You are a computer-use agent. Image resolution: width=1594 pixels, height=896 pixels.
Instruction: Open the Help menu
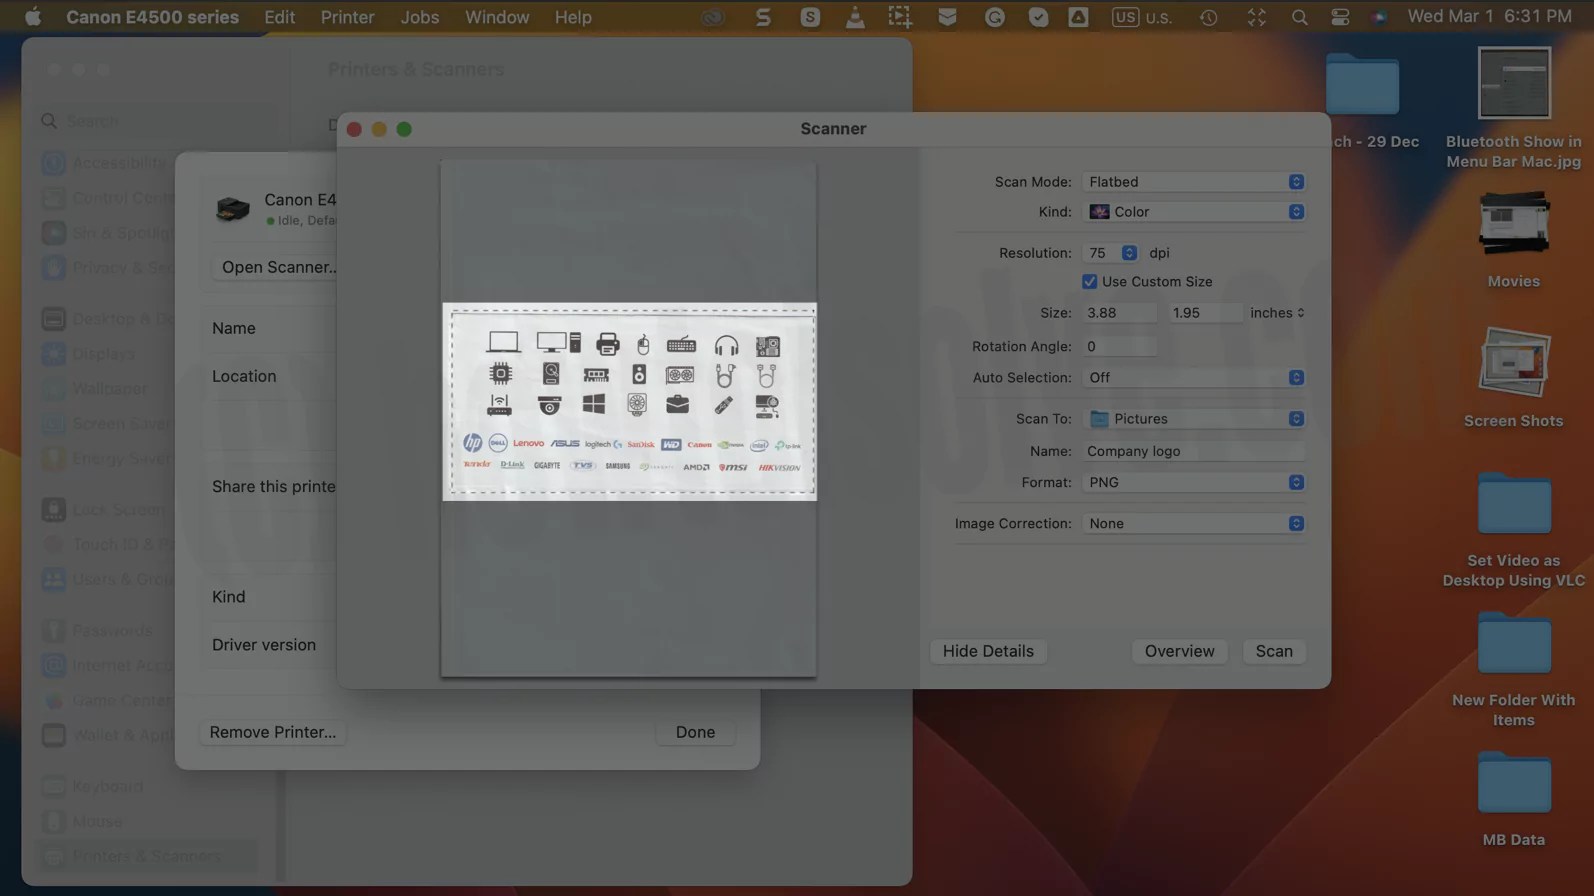pyautogui.click(x=573, y=17)
